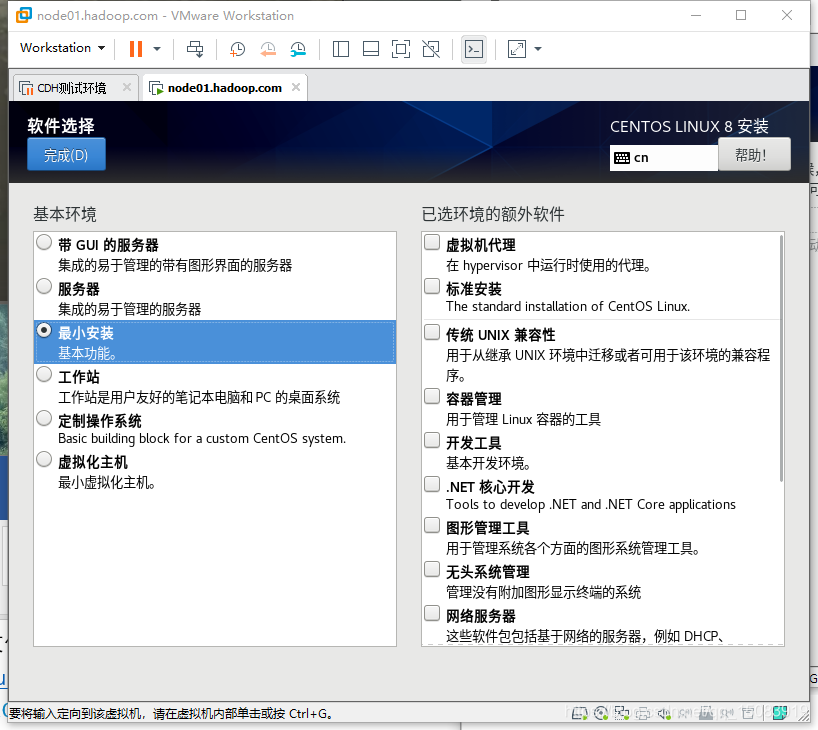The image size is (818, 730).
Task: Check the 网络服务器 add-on
Action: 432,613
